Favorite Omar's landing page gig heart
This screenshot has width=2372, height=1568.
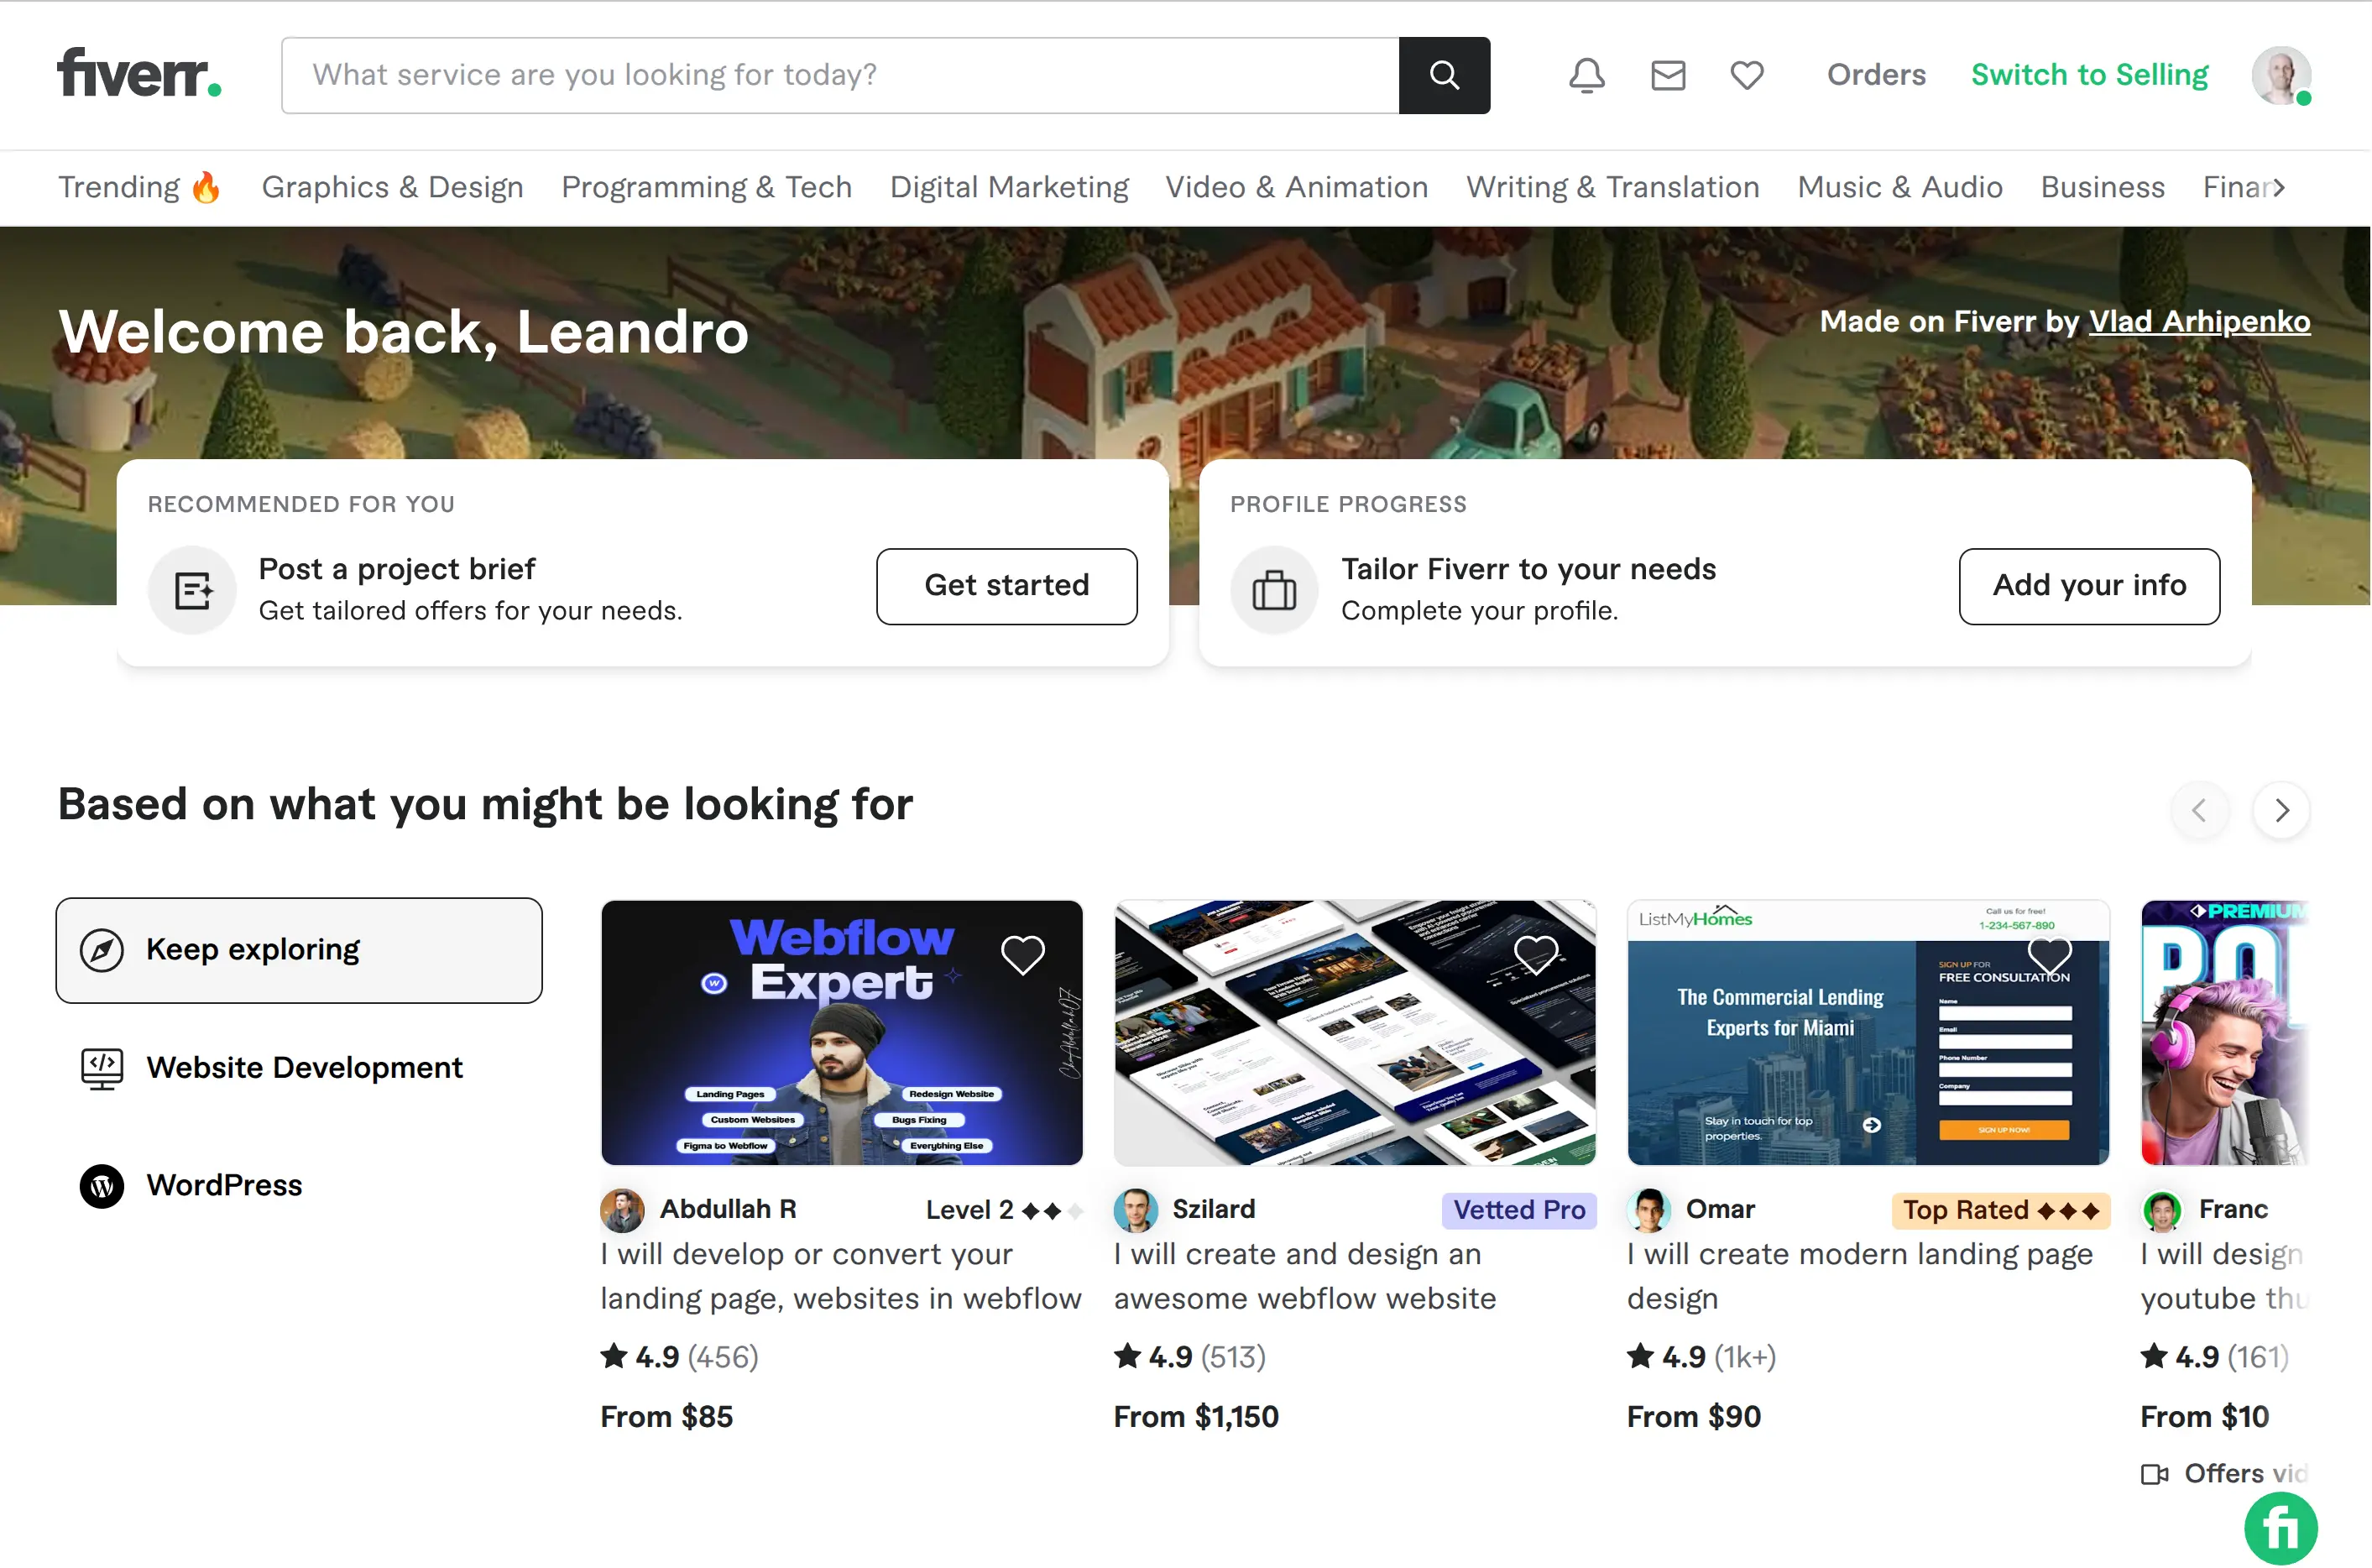point(2048,954)
